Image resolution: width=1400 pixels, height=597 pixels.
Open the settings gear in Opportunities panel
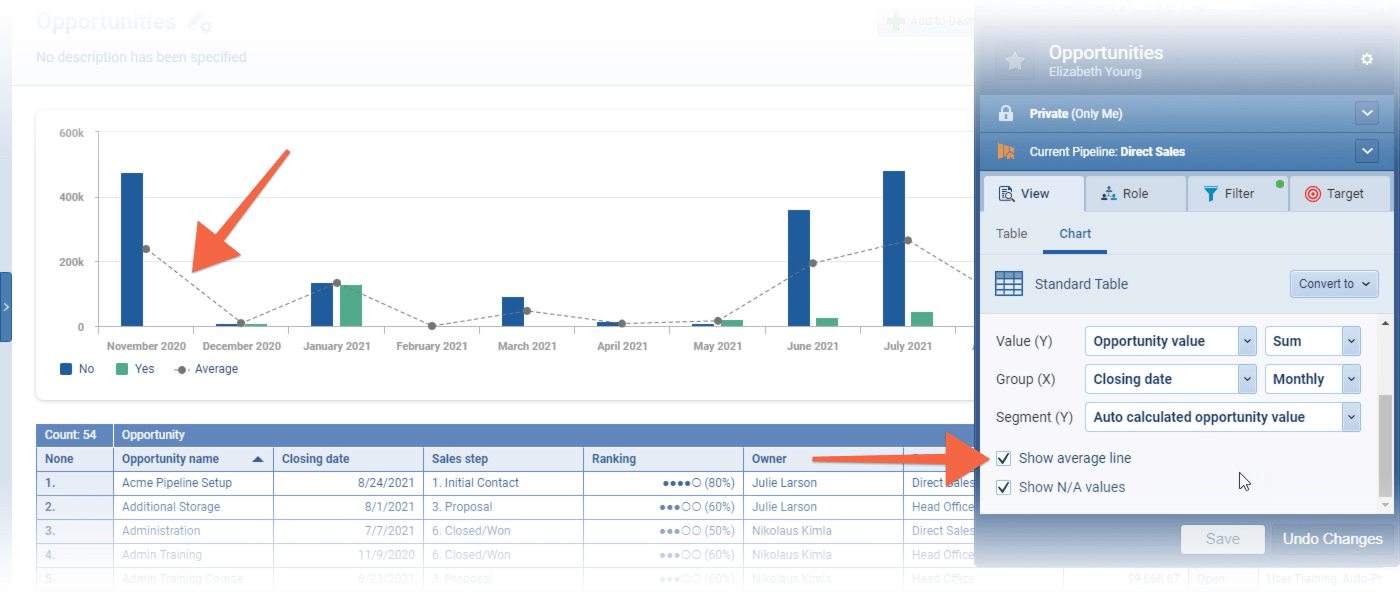[1367, 60]
